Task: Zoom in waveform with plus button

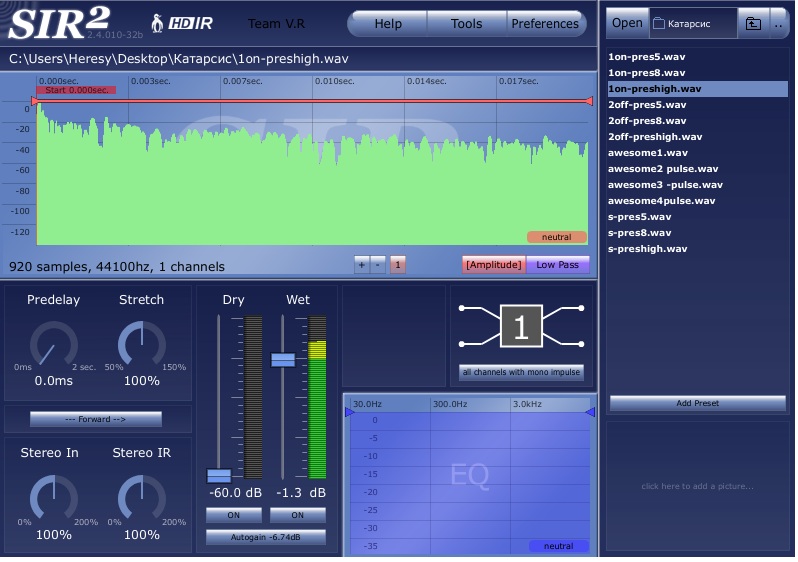Action: click(362, 265)
